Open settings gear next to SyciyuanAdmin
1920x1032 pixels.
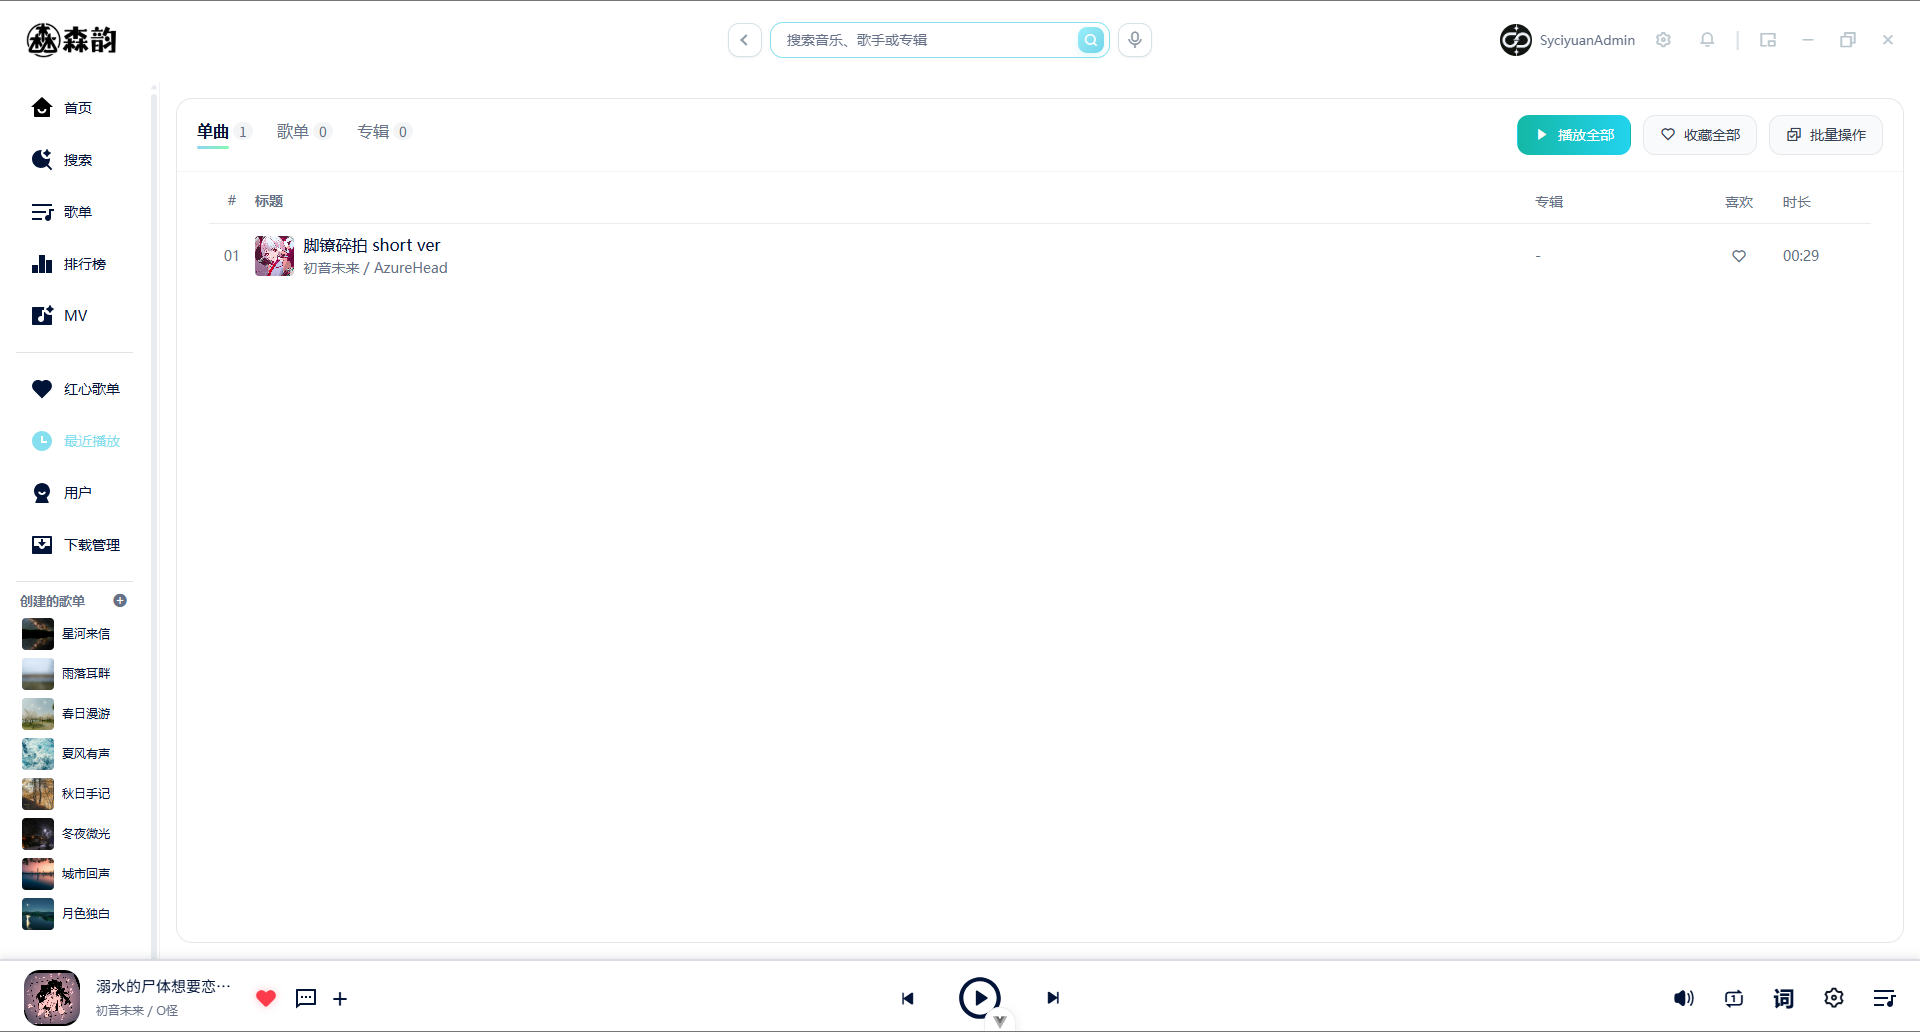click(x=1663, y=40)
